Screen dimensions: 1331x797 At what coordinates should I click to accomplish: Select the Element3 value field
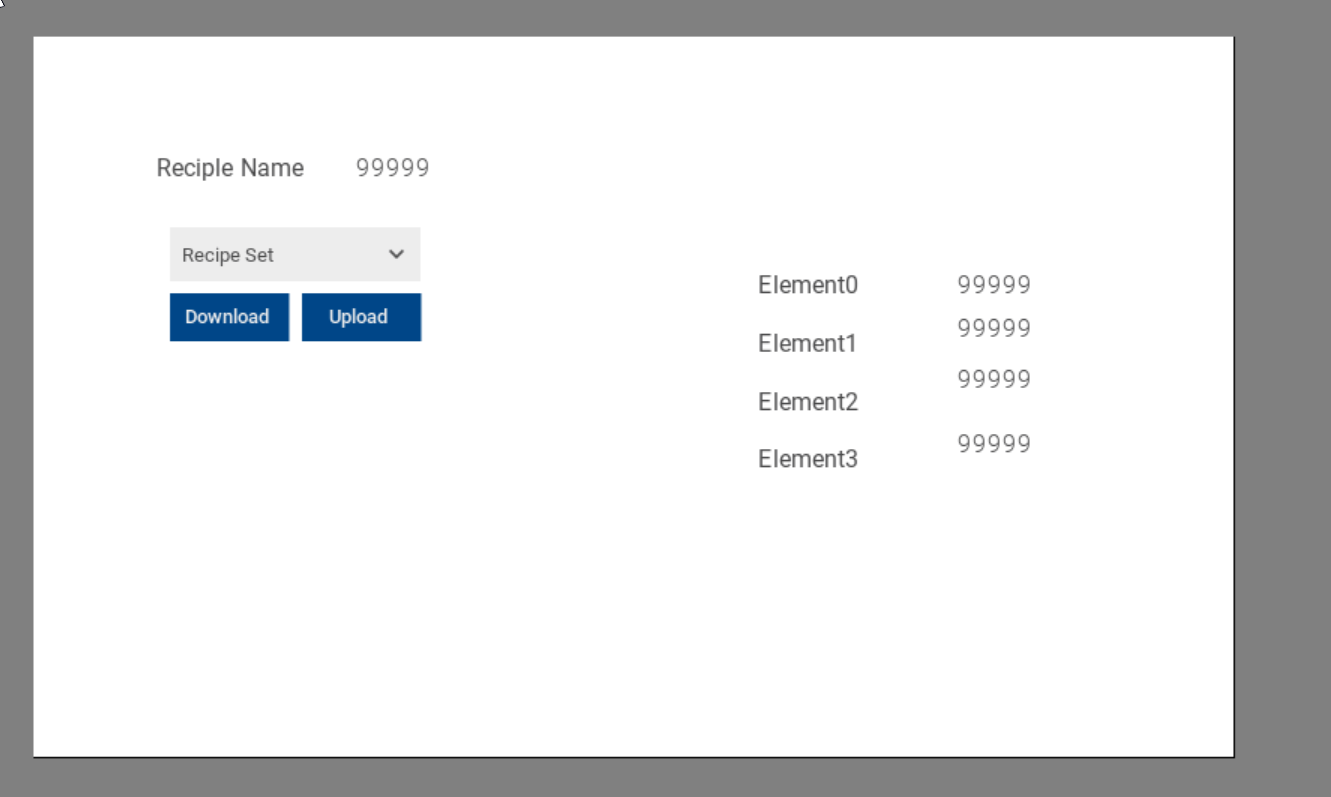[x=994, y=443]
